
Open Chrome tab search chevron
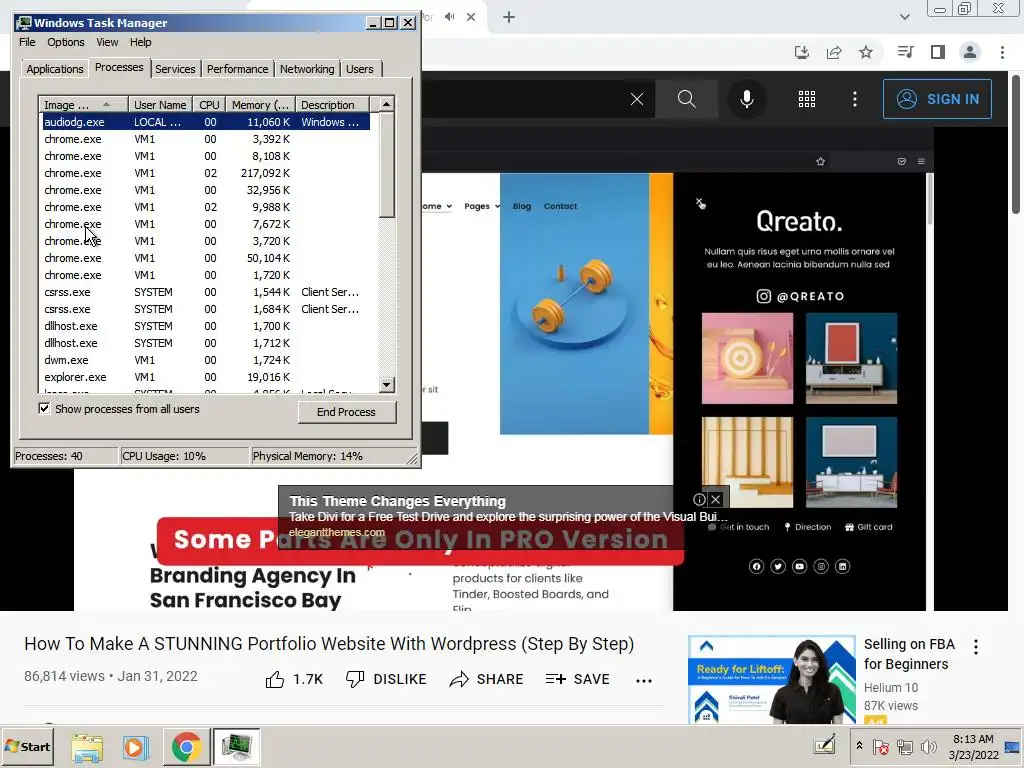pos(904,17)
